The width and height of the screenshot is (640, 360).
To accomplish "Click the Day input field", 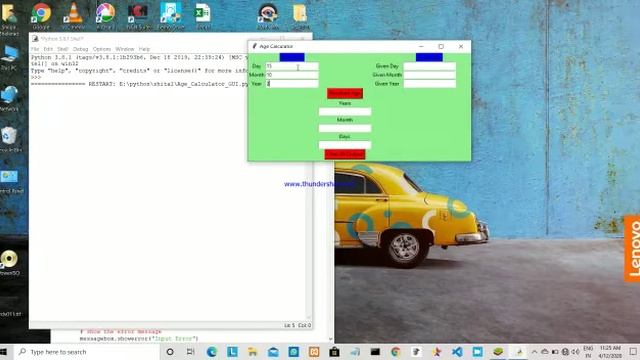I will coord(292,66).
